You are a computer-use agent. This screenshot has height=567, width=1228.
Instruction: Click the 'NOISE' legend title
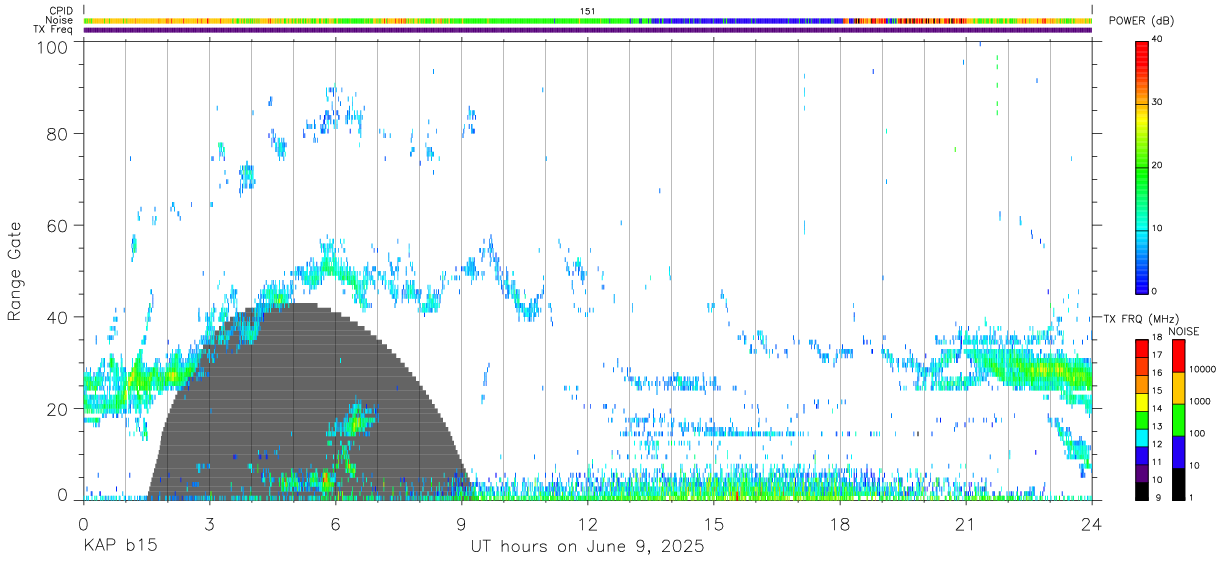[1183, 331]
